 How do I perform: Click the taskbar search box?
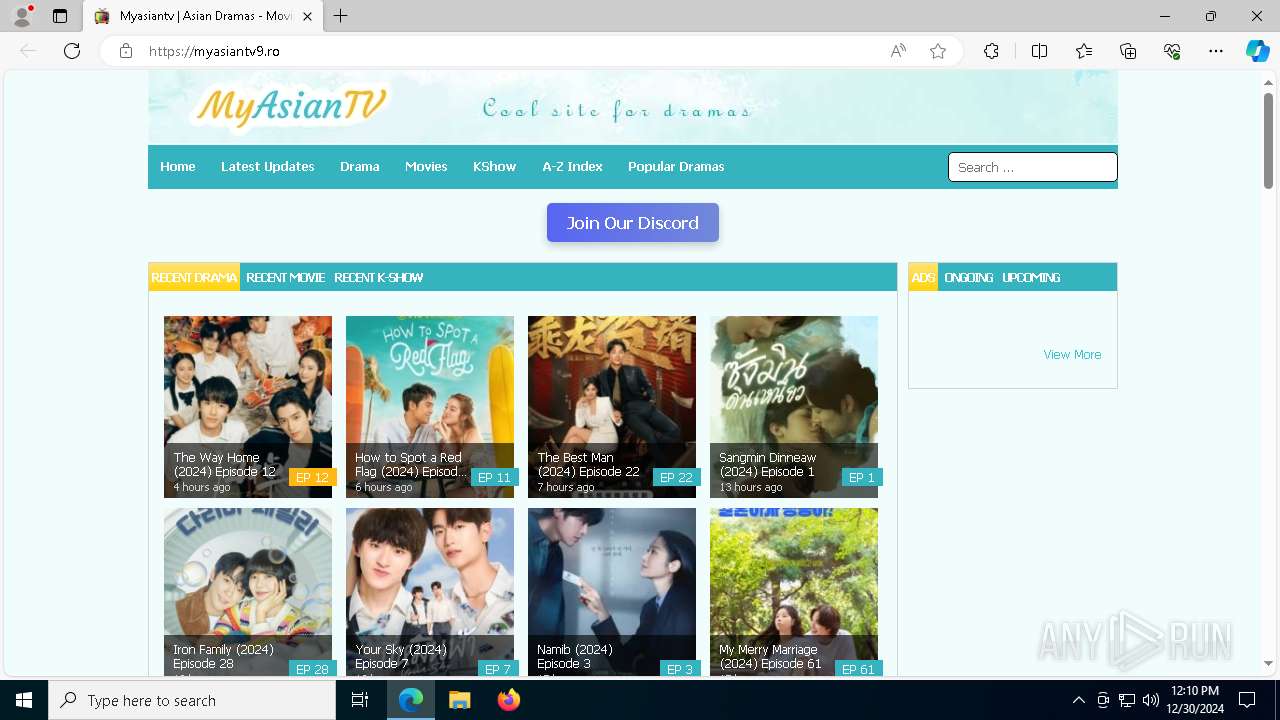click(192, 700)
